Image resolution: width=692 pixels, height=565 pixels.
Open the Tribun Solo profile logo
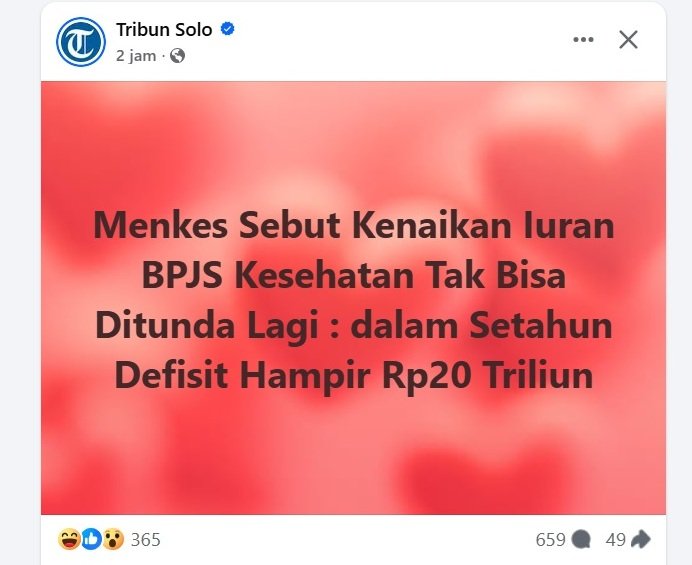[x=81, y=42]
